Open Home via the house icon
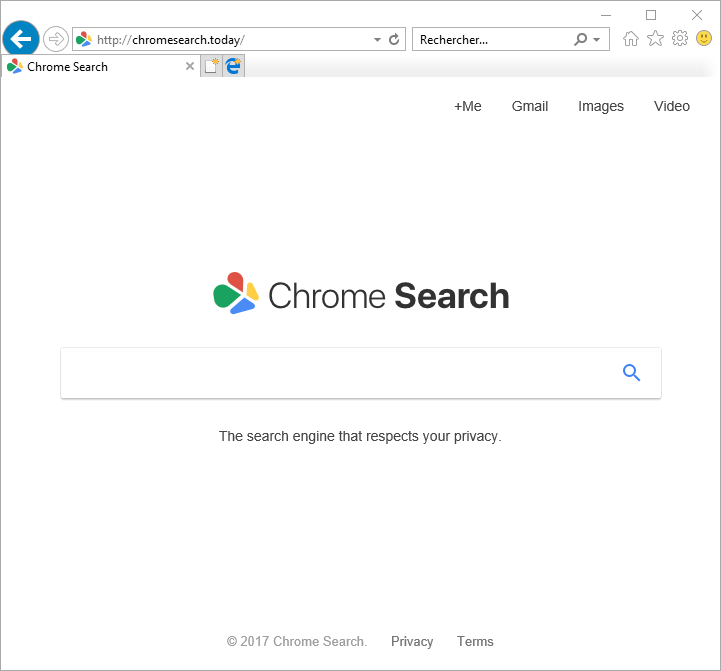721x671 pixels. (631, 39)
